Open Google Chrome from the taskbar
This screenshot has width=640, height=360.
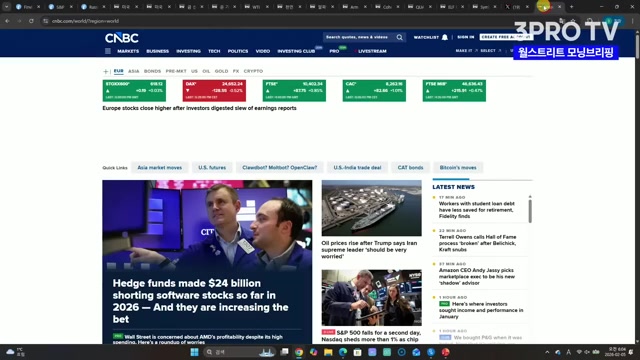click(x=299, y=352)
